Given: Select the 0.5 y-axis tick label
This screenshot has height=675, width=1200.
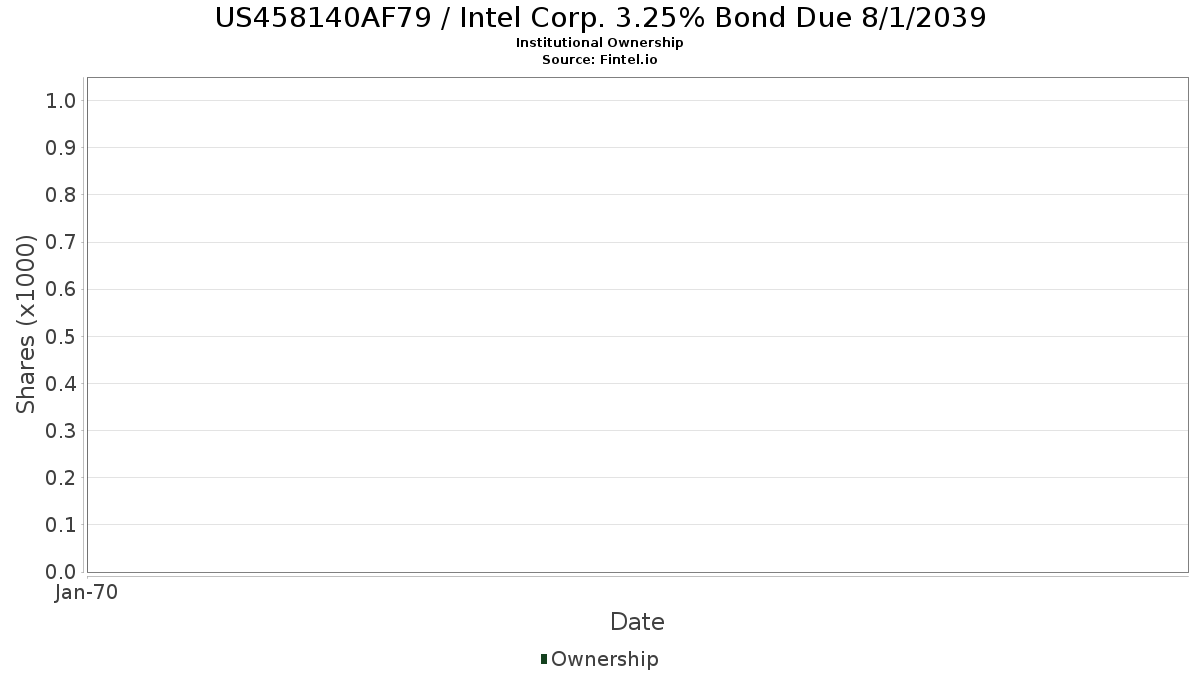Looking at the screenshot, I should point(61,336).
